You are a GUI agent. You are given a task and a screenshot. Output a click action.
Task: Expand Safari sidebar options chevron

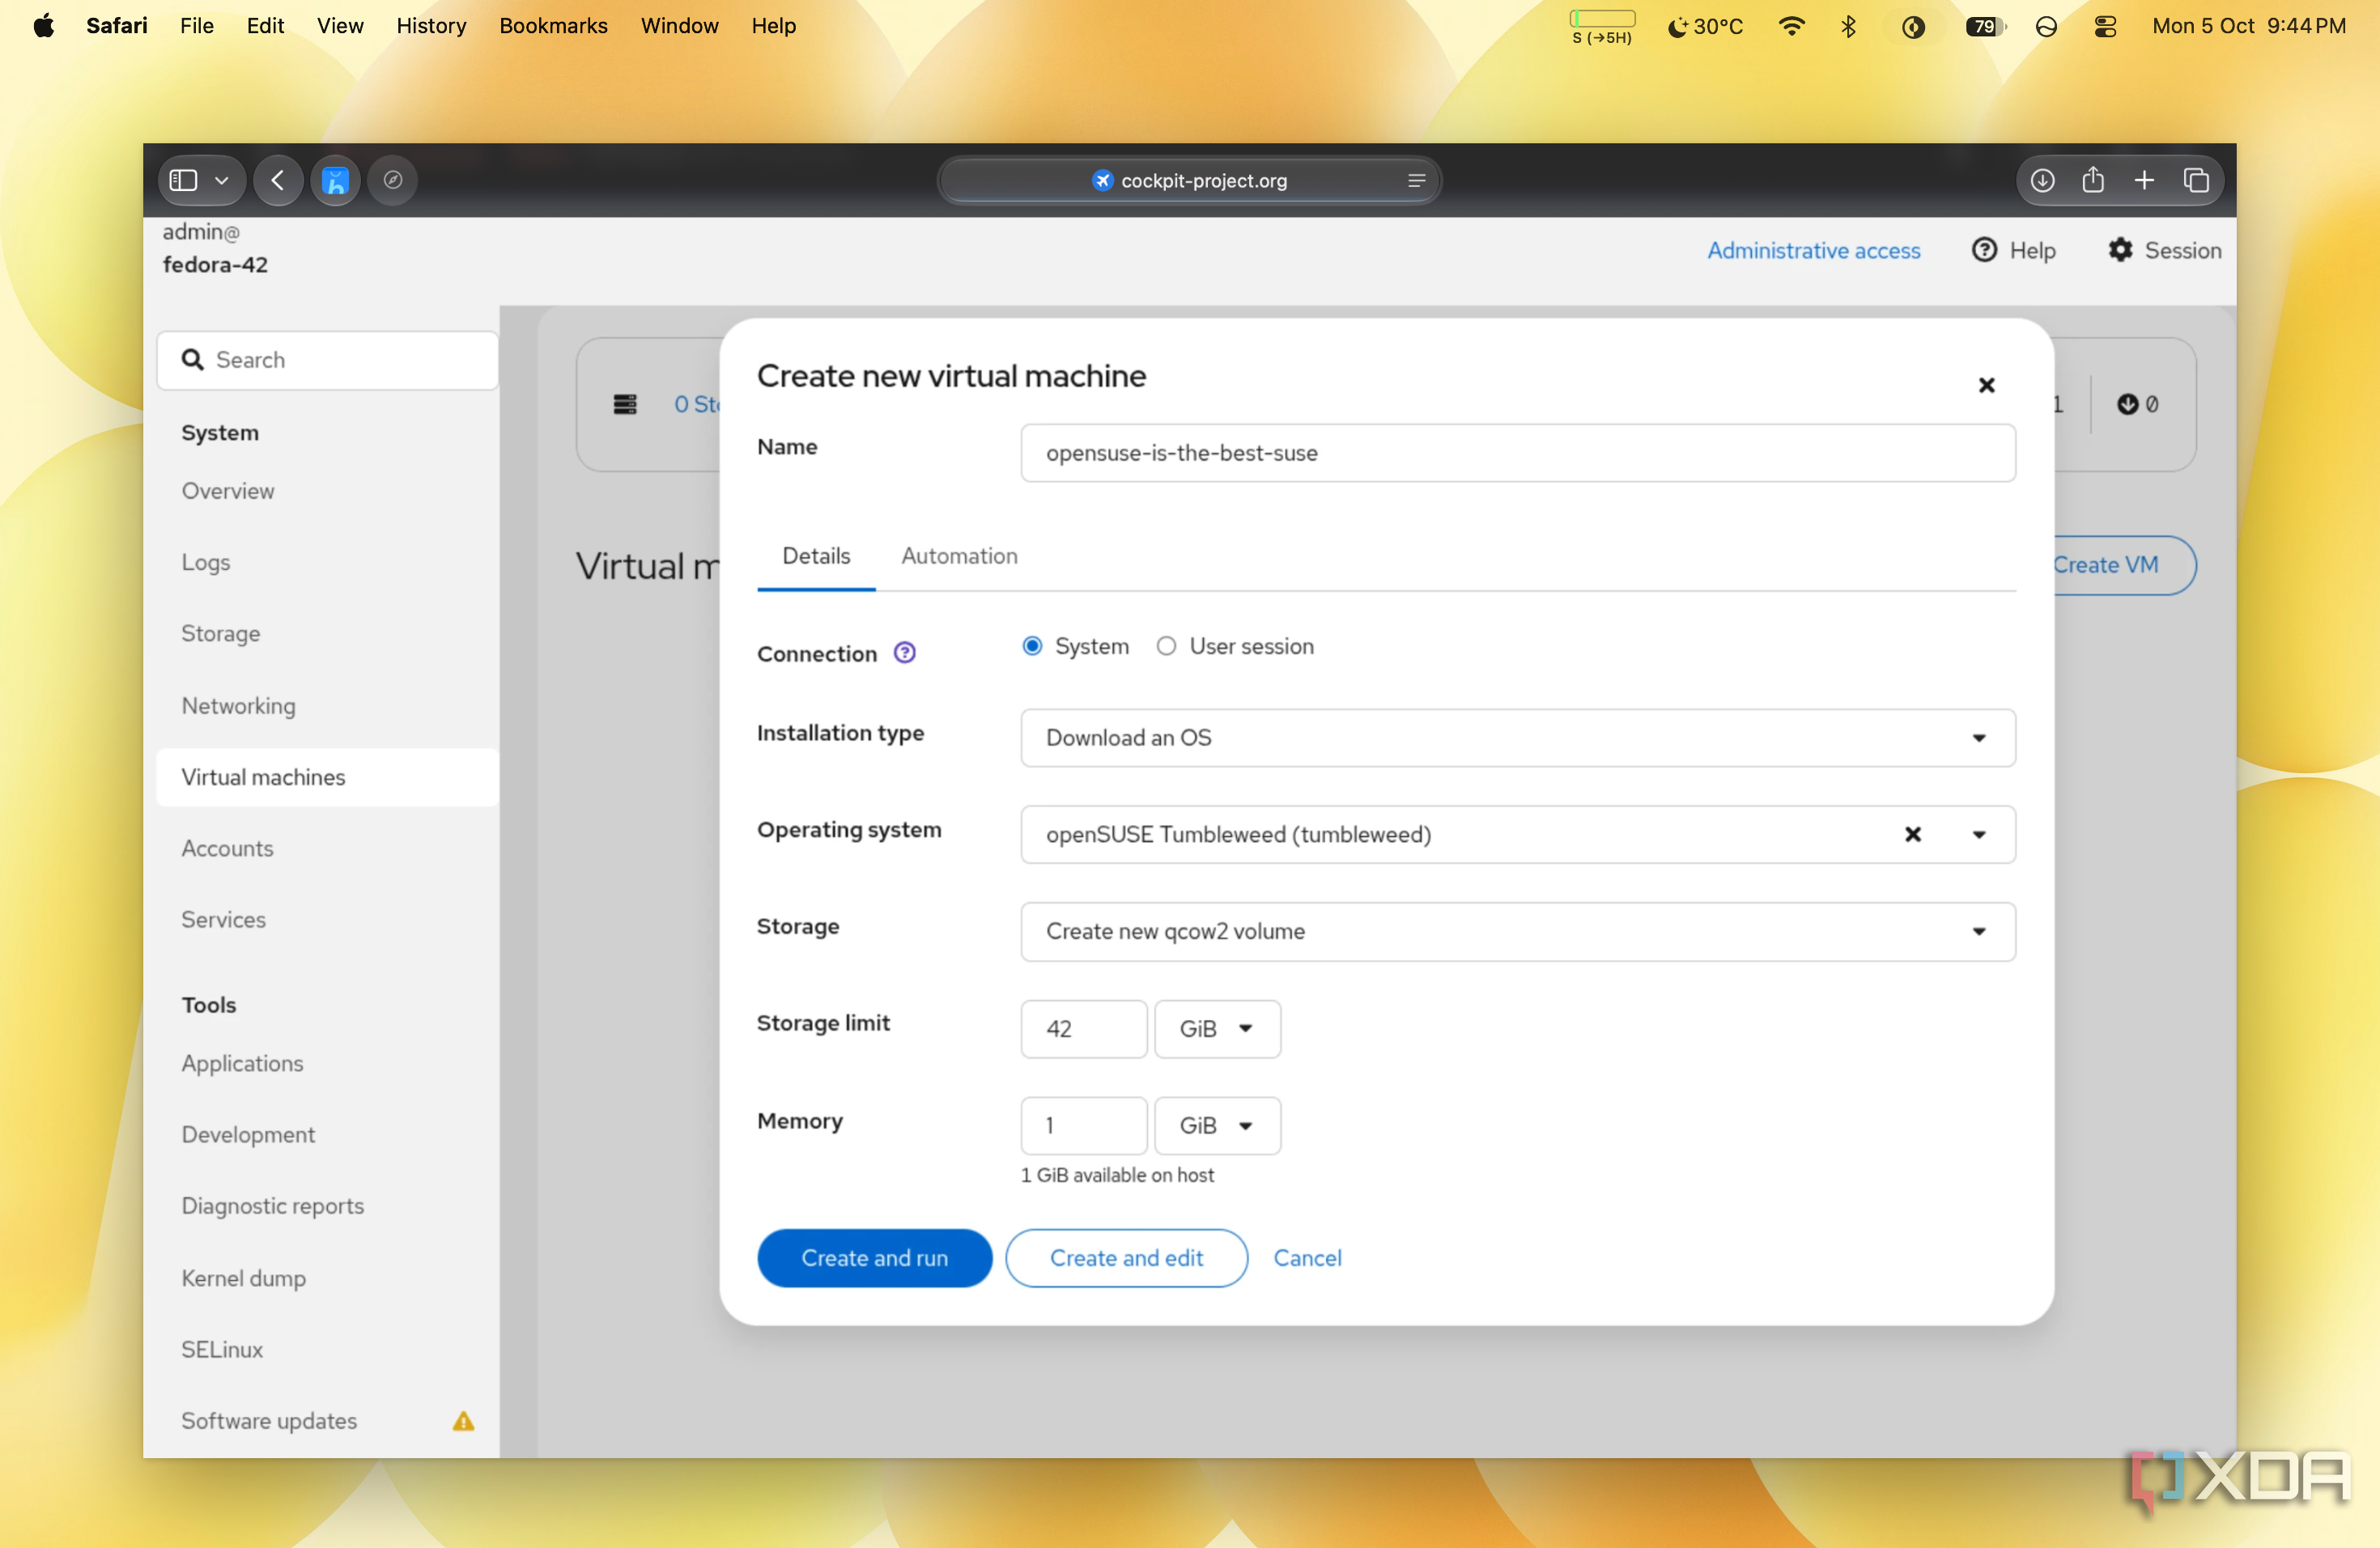tap(222, 180)
